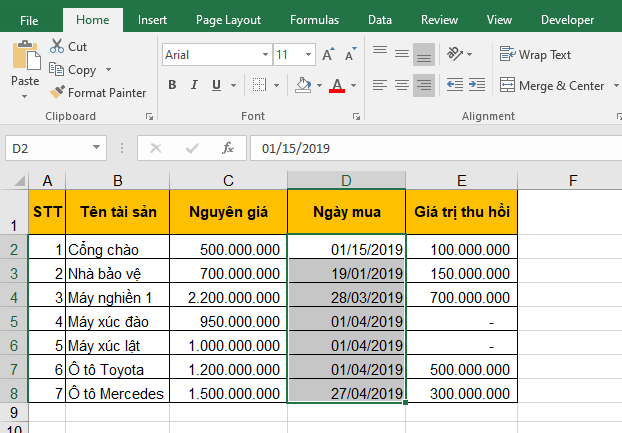622x433 pixels.
Task: Click the Insert Function fx icon
Action: point(227,148)
